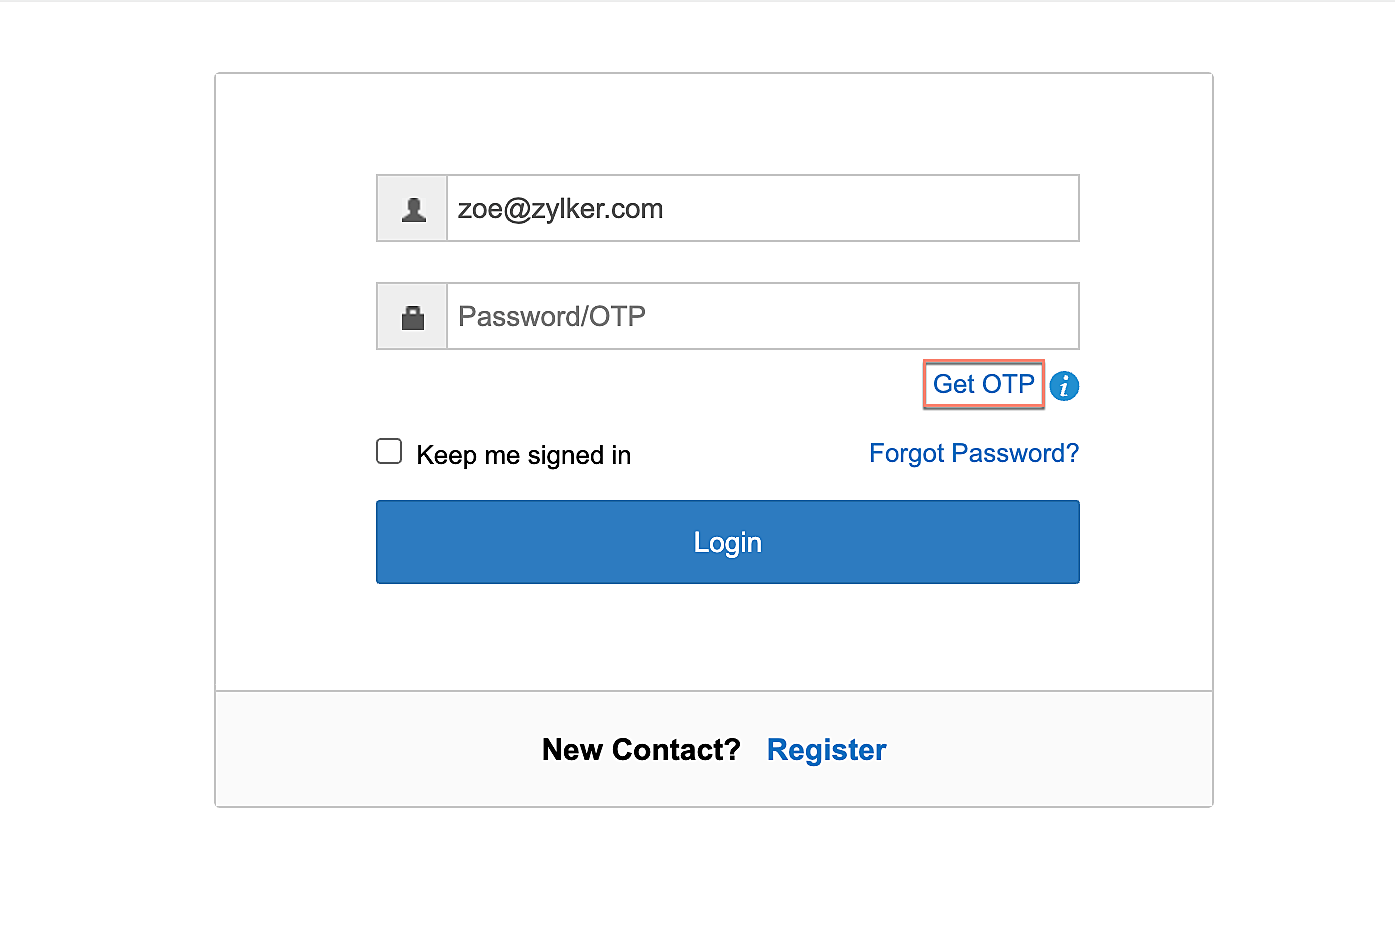Place cursor in the password entry box

[762, 317]
